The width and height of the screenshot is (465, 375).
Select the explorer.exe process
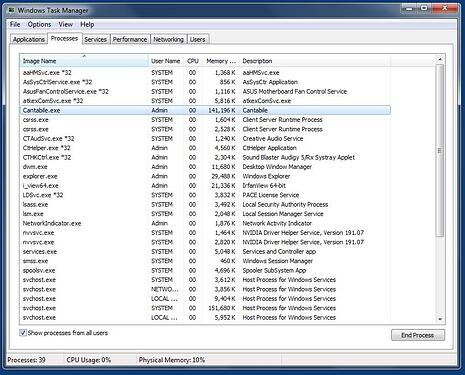click(205, 176)
